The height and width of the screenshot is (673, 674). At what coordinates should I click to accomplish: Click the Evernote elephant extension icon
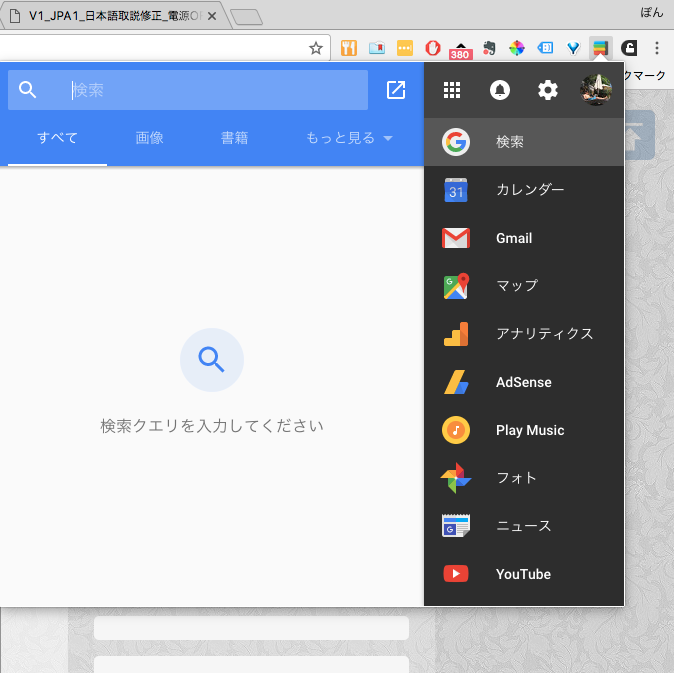pyautogui.click(x=489, y=48)
